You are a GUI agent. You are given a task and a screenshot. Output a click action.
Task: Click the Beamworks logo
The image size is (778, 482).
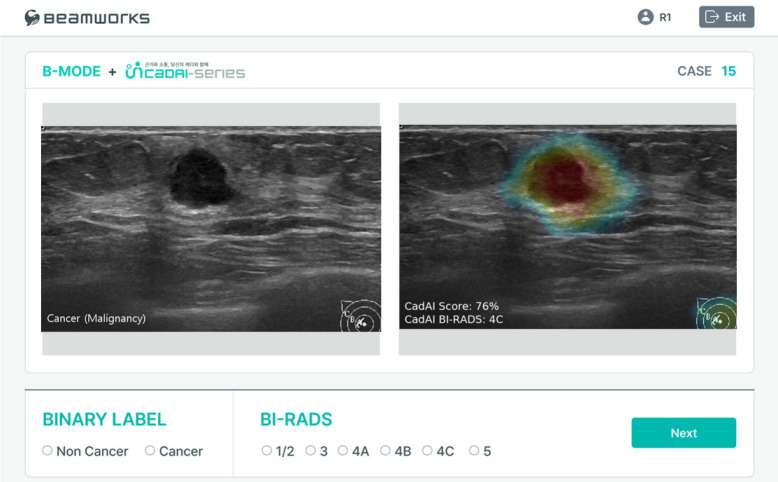click(87, 18)
